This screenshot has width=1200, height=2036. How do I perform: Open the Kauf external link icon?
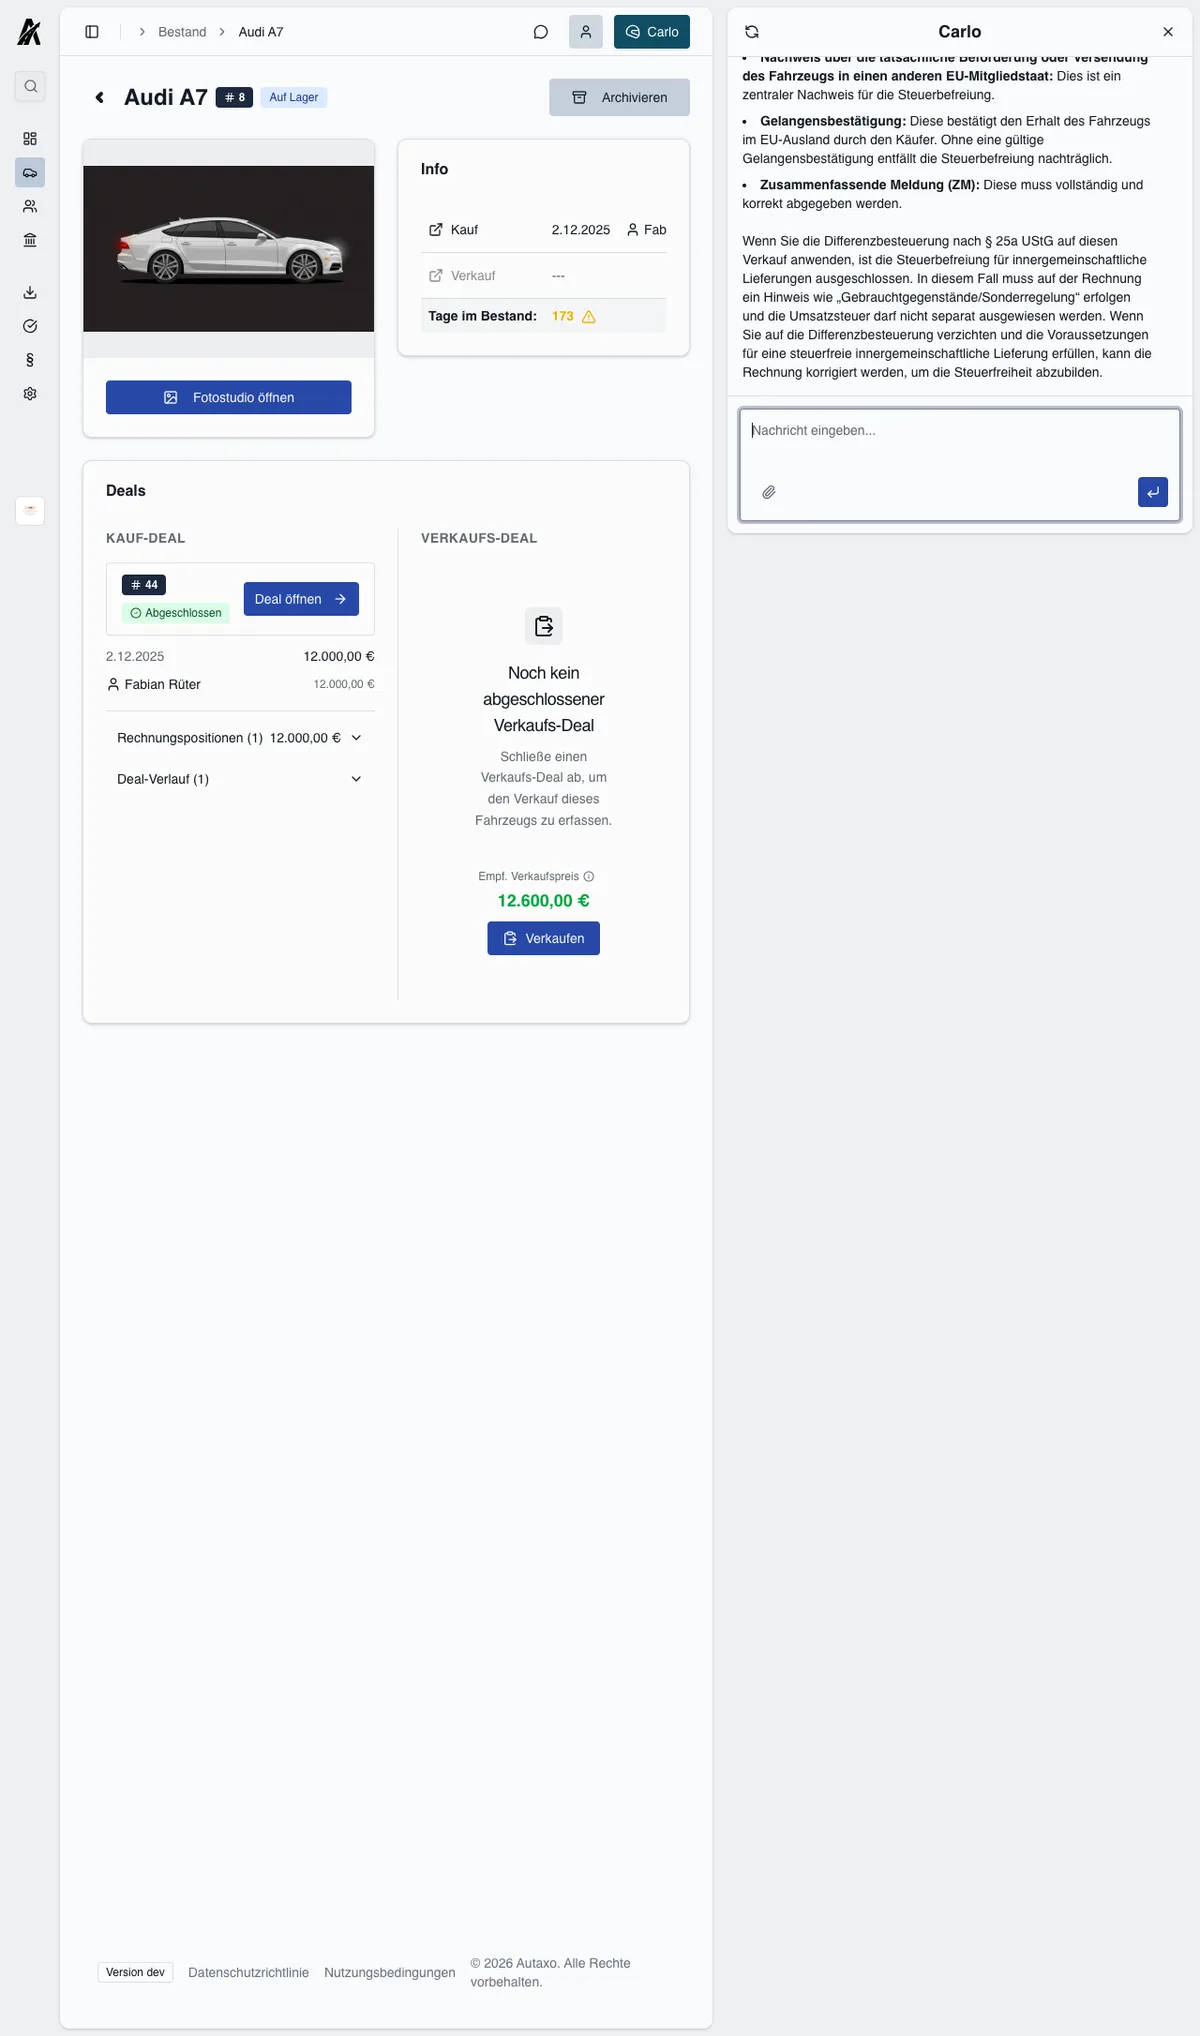click(x=436, y=230)
